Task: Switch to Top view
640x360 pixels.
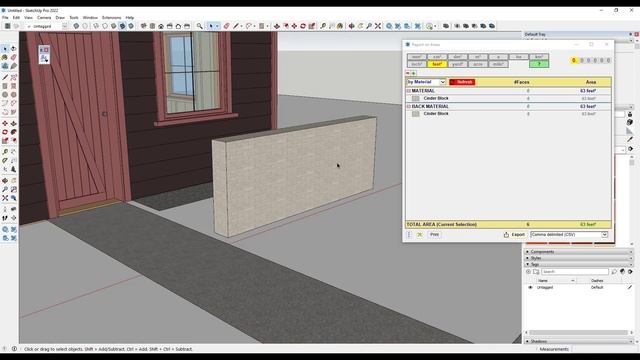Action: (152, 26)
